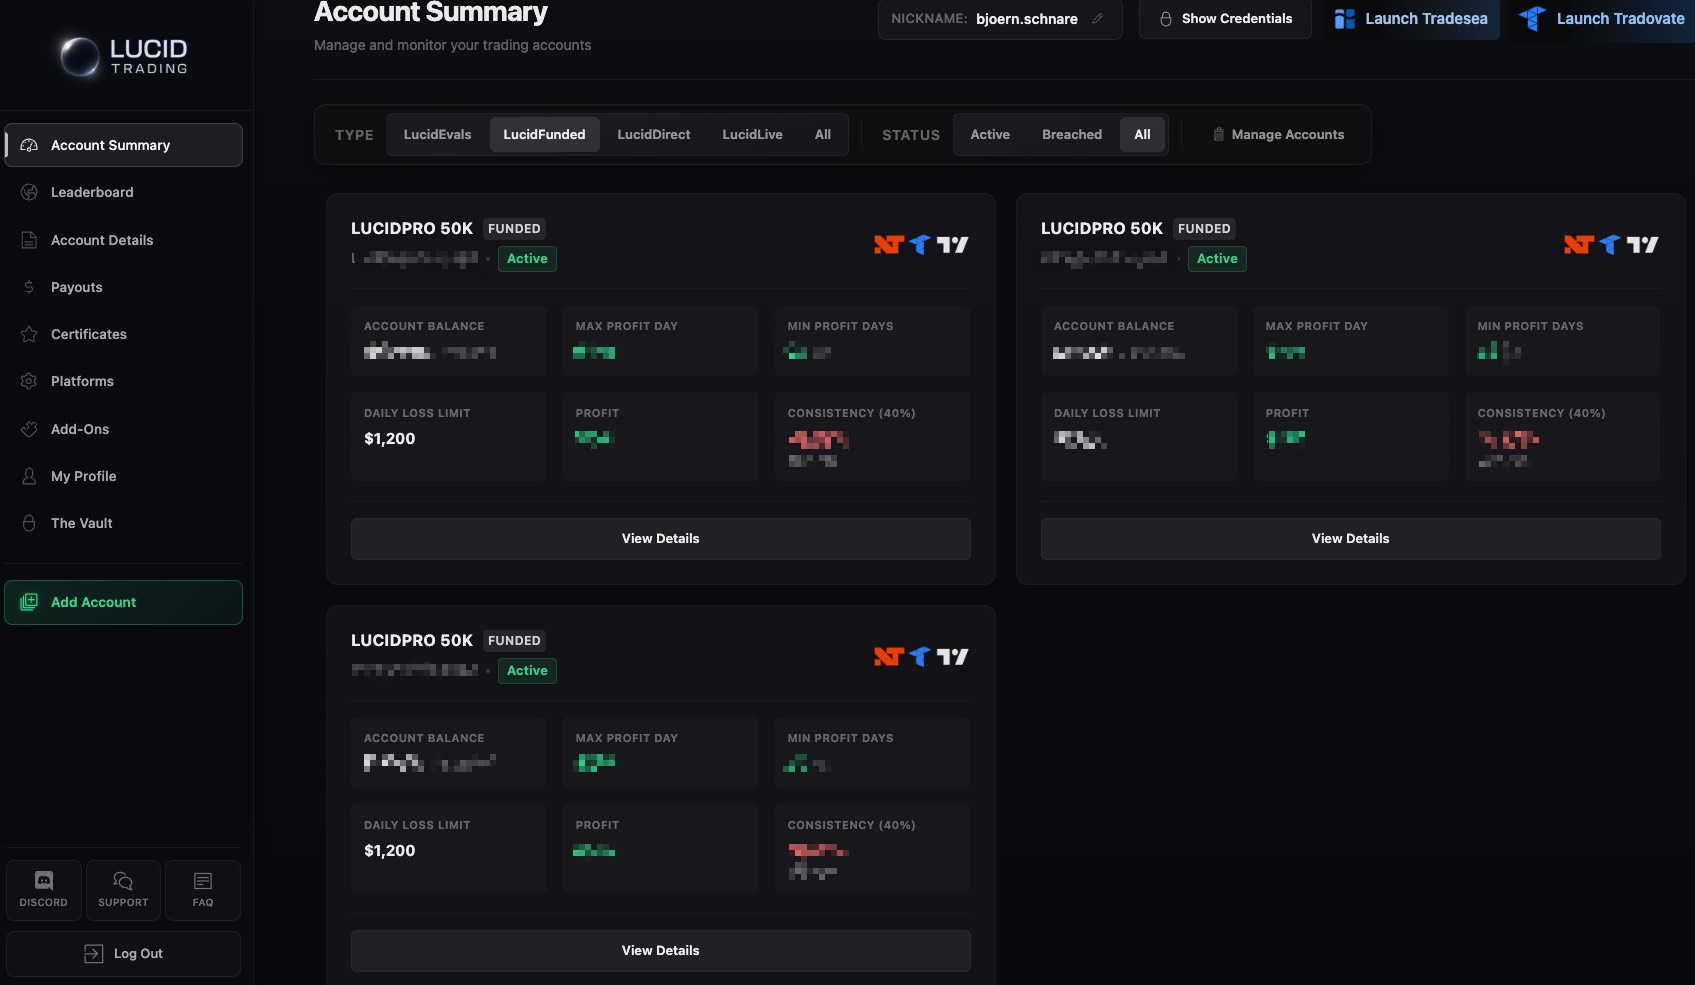Viewport: 1695px width, 985px height.
Task: Click the Add-Ons sidebar icon
Action: pyautogui.click(x=29, y=429)
